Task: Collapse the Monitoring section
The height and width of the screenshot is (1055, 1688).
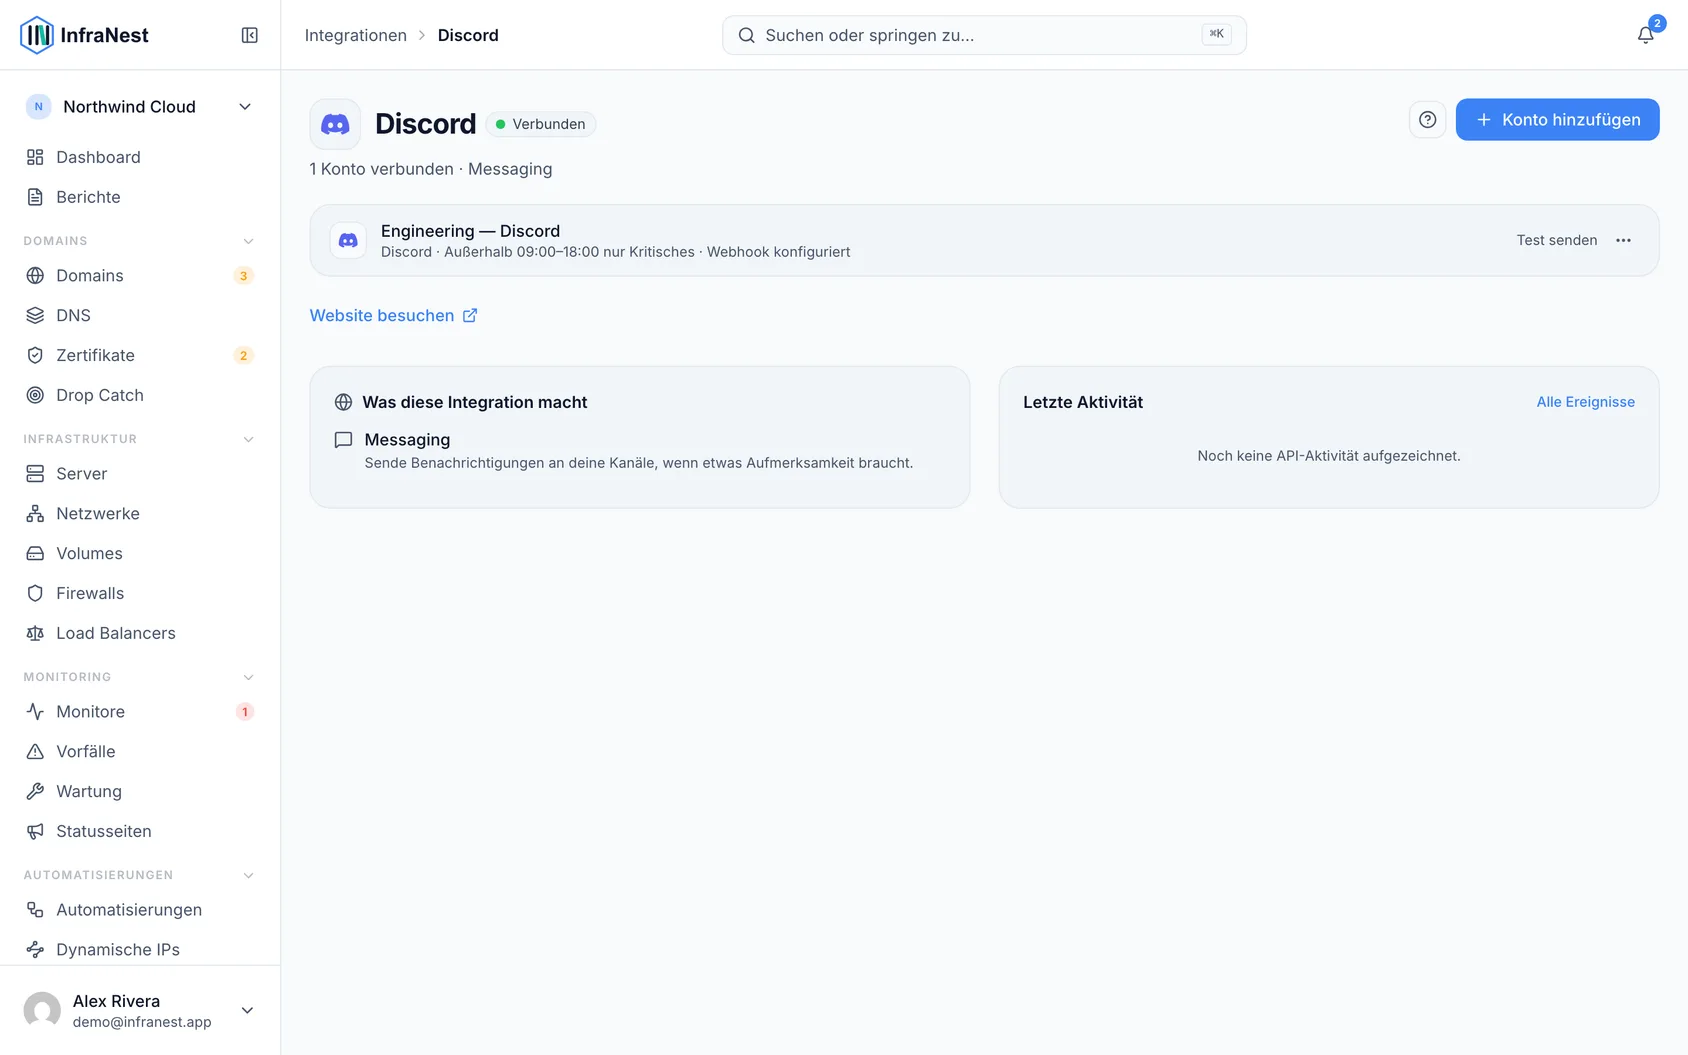Action: click(248, 677)
